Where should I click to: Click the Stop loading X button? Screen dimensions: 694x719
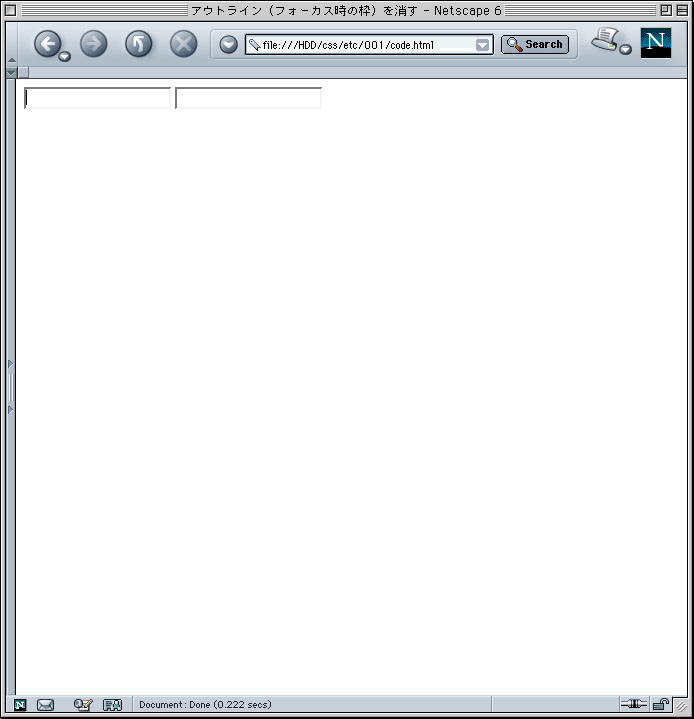tap(183, 44)
